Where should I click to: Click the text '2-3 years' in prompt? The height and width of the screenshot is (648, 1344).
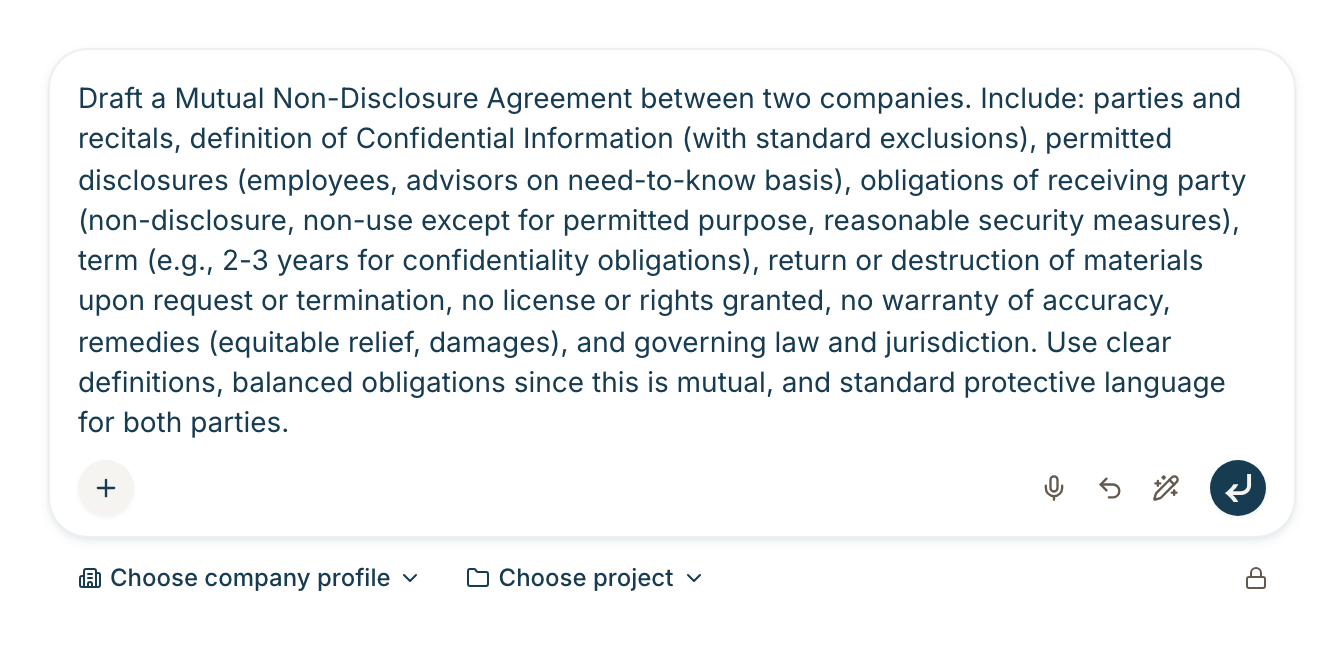[x=286, y=261]
